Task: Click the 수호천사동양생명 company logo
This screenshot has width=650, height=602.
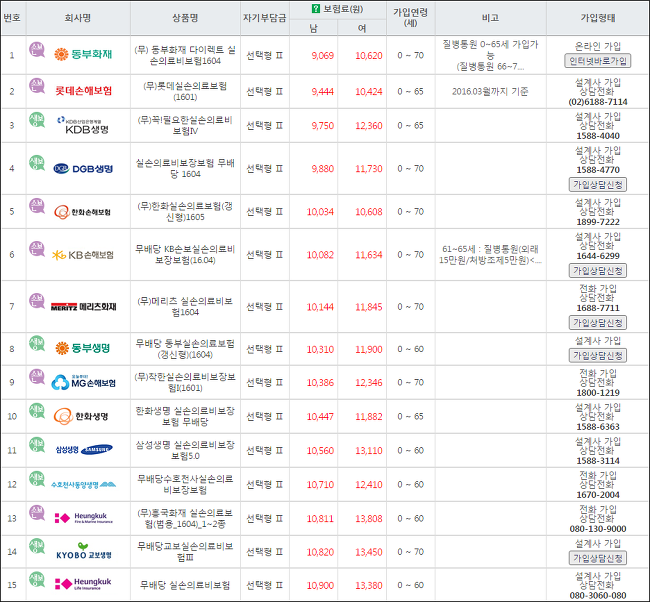Action: coord(83,484)
